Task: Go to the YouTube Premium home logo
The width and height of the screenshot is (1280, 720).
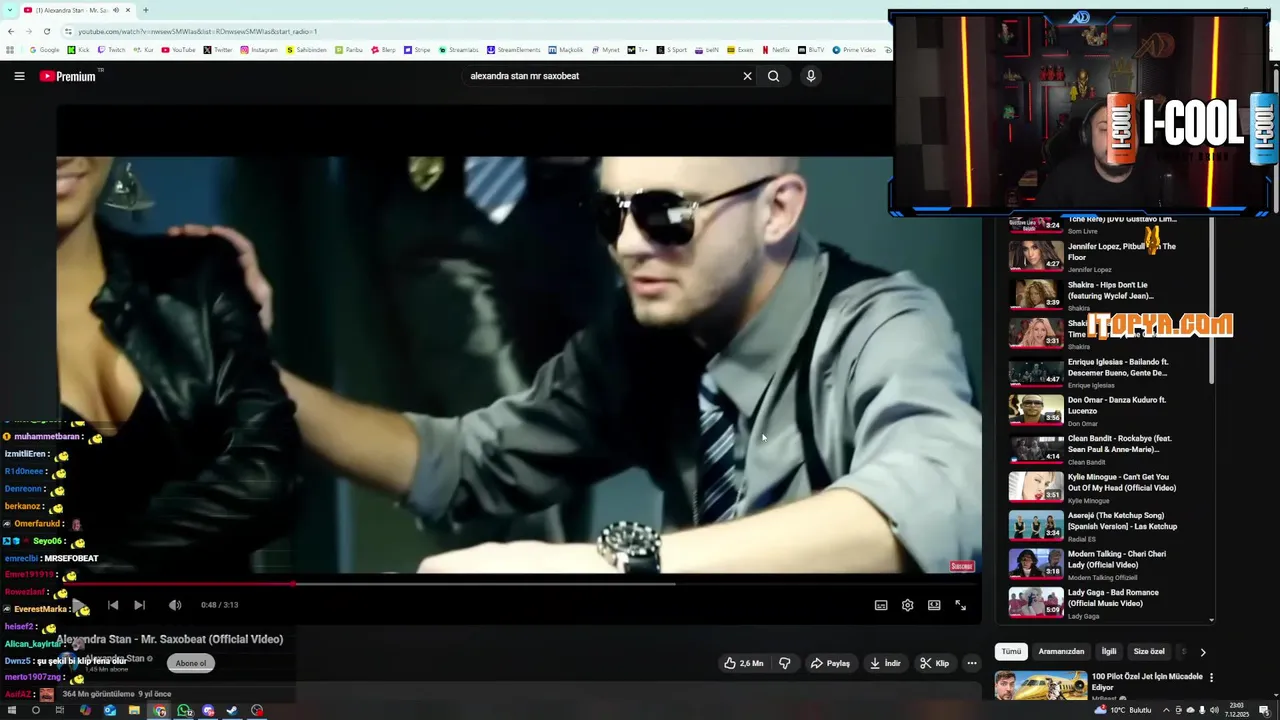Action: pos(68,76)
